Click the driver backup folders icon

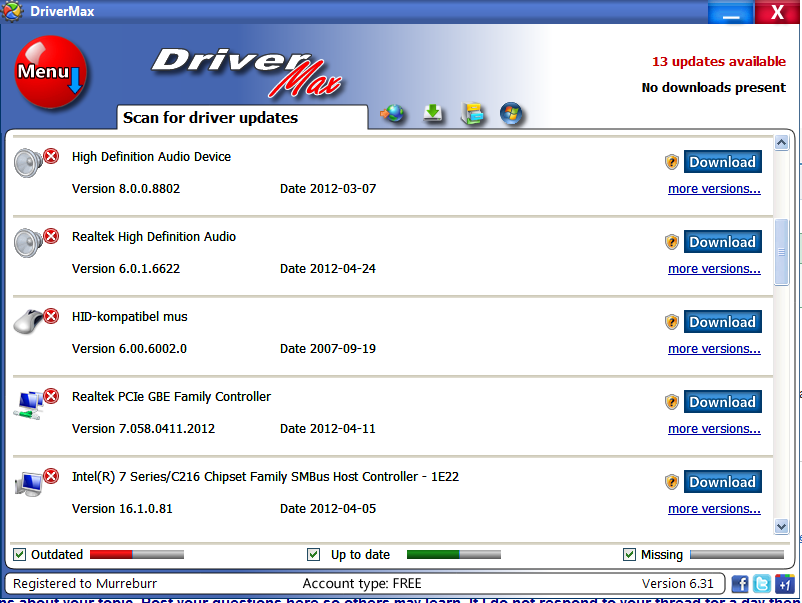[473, 114]
